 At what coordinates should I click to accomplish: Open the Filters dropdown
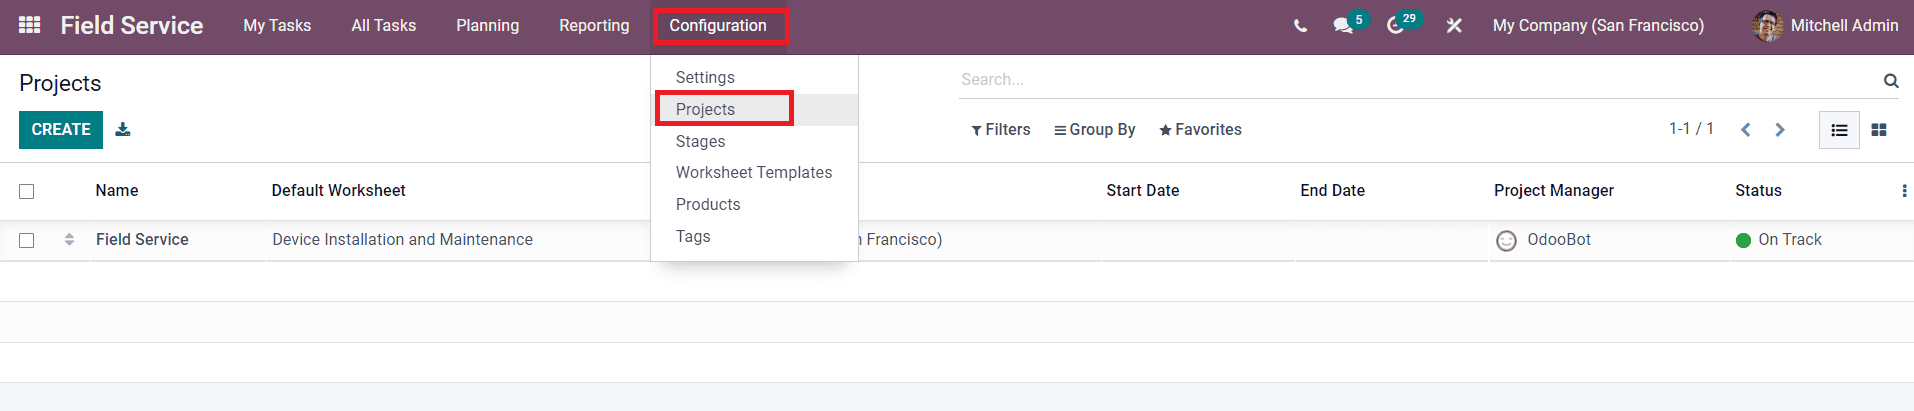click(x=1001, y=130)
